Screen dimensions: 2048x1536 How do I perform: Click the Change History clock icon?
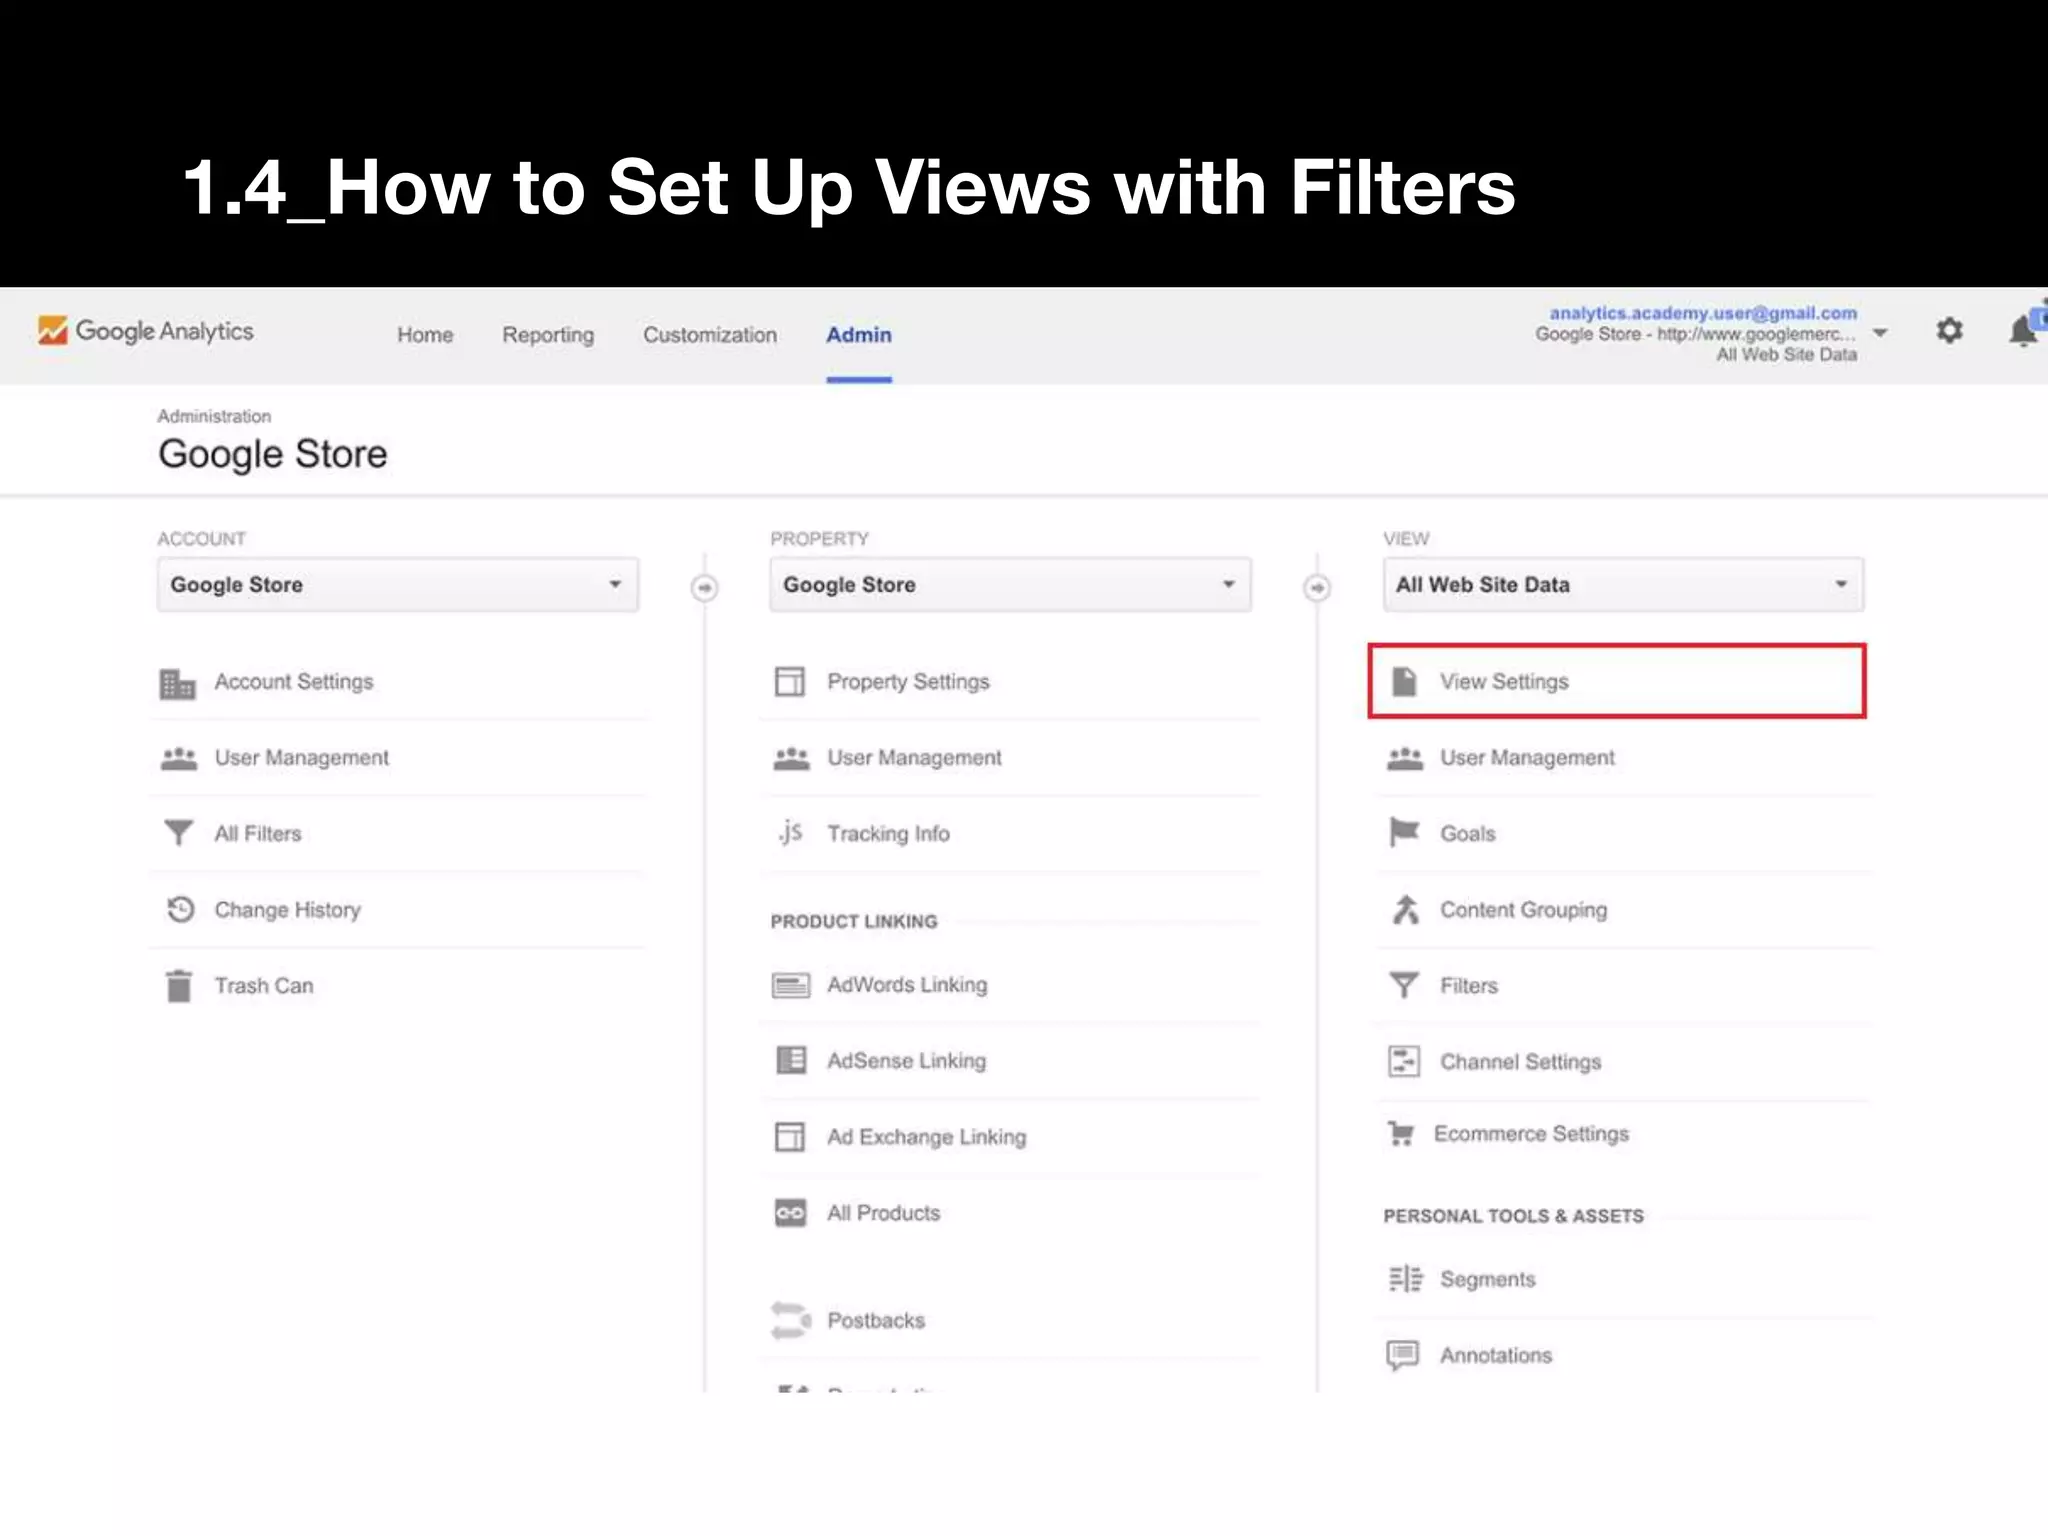tap(180, 909)
